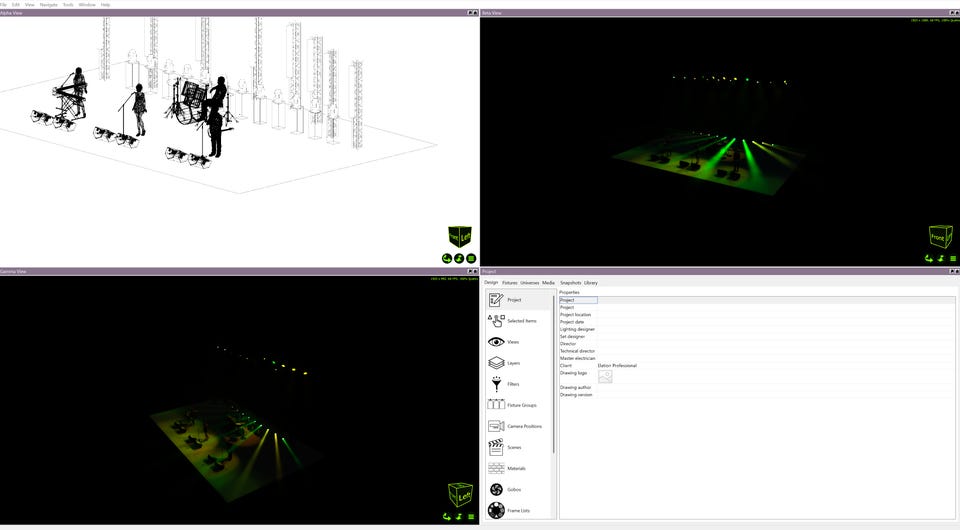Switch to the Fixtures tab
This screenshot has width=960, height=530.
pyautogui.click(x=509, y=283)
